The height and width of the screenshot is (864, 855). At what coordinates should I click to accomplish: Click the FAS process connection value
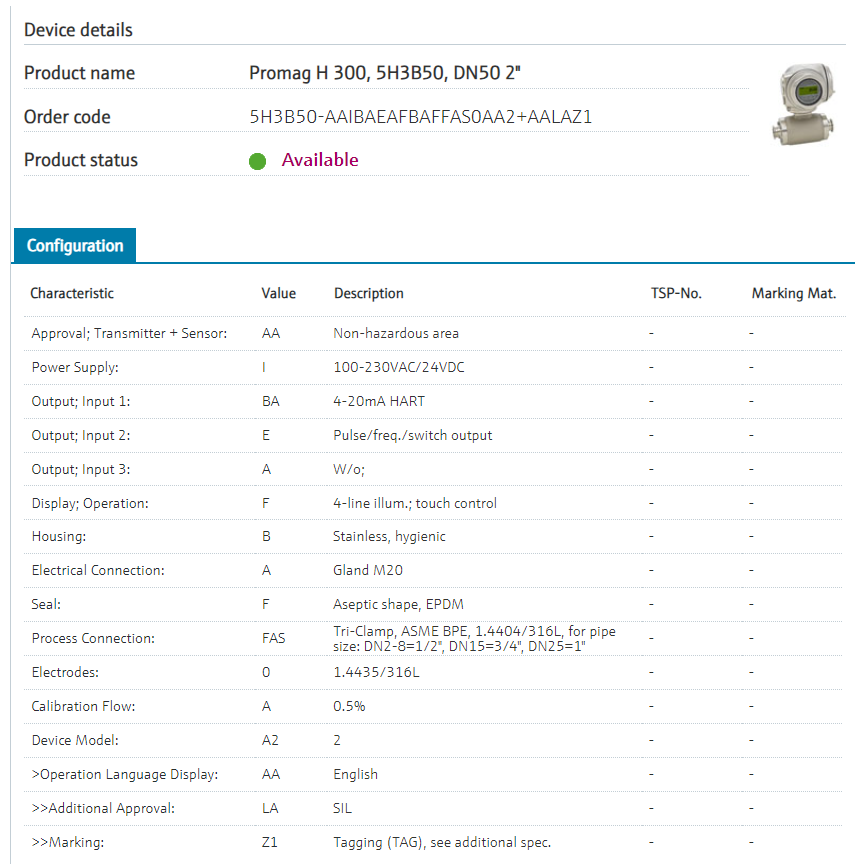click(273, 638)
